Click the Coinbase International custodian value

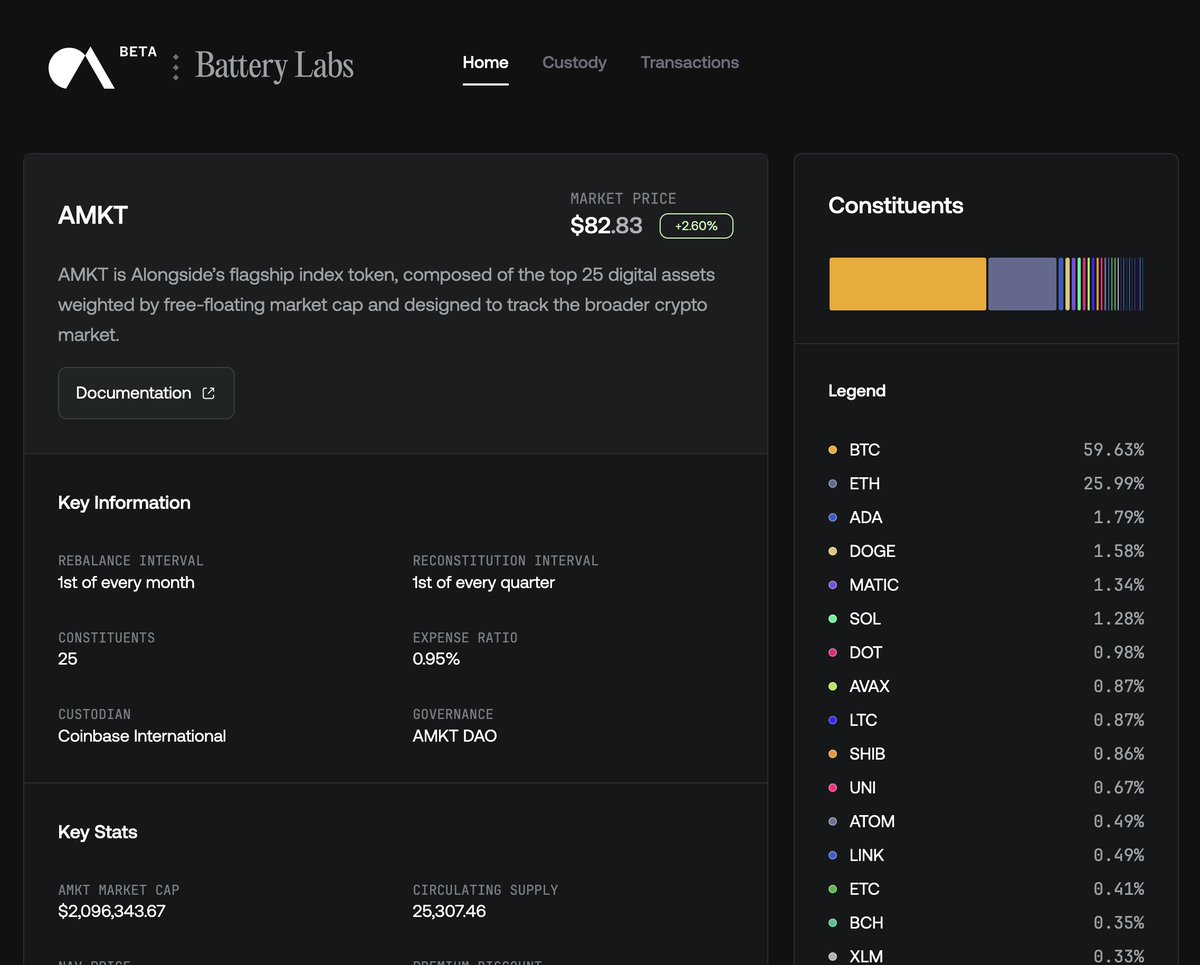coord(142,736)
